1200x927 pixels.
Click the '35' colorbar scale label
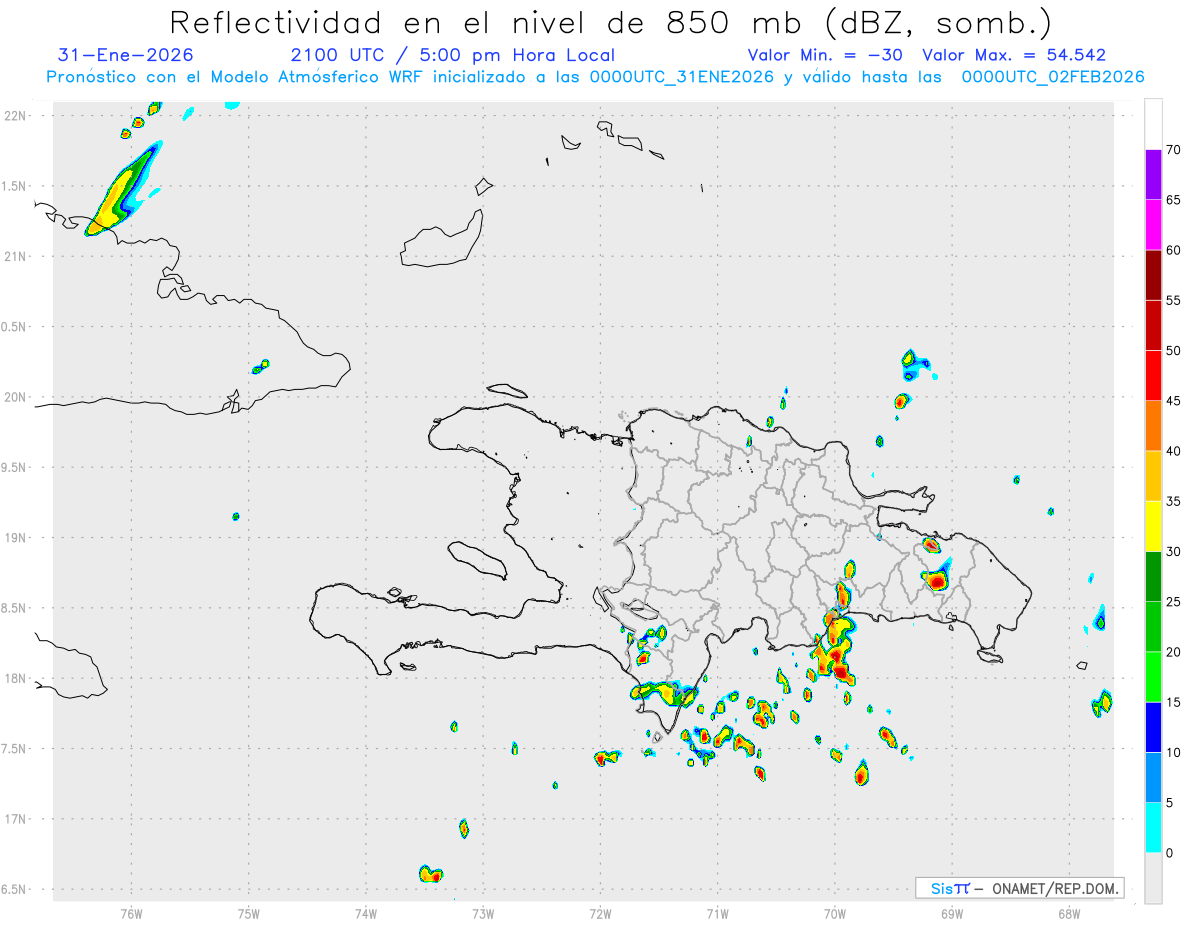click(1174, 501)
